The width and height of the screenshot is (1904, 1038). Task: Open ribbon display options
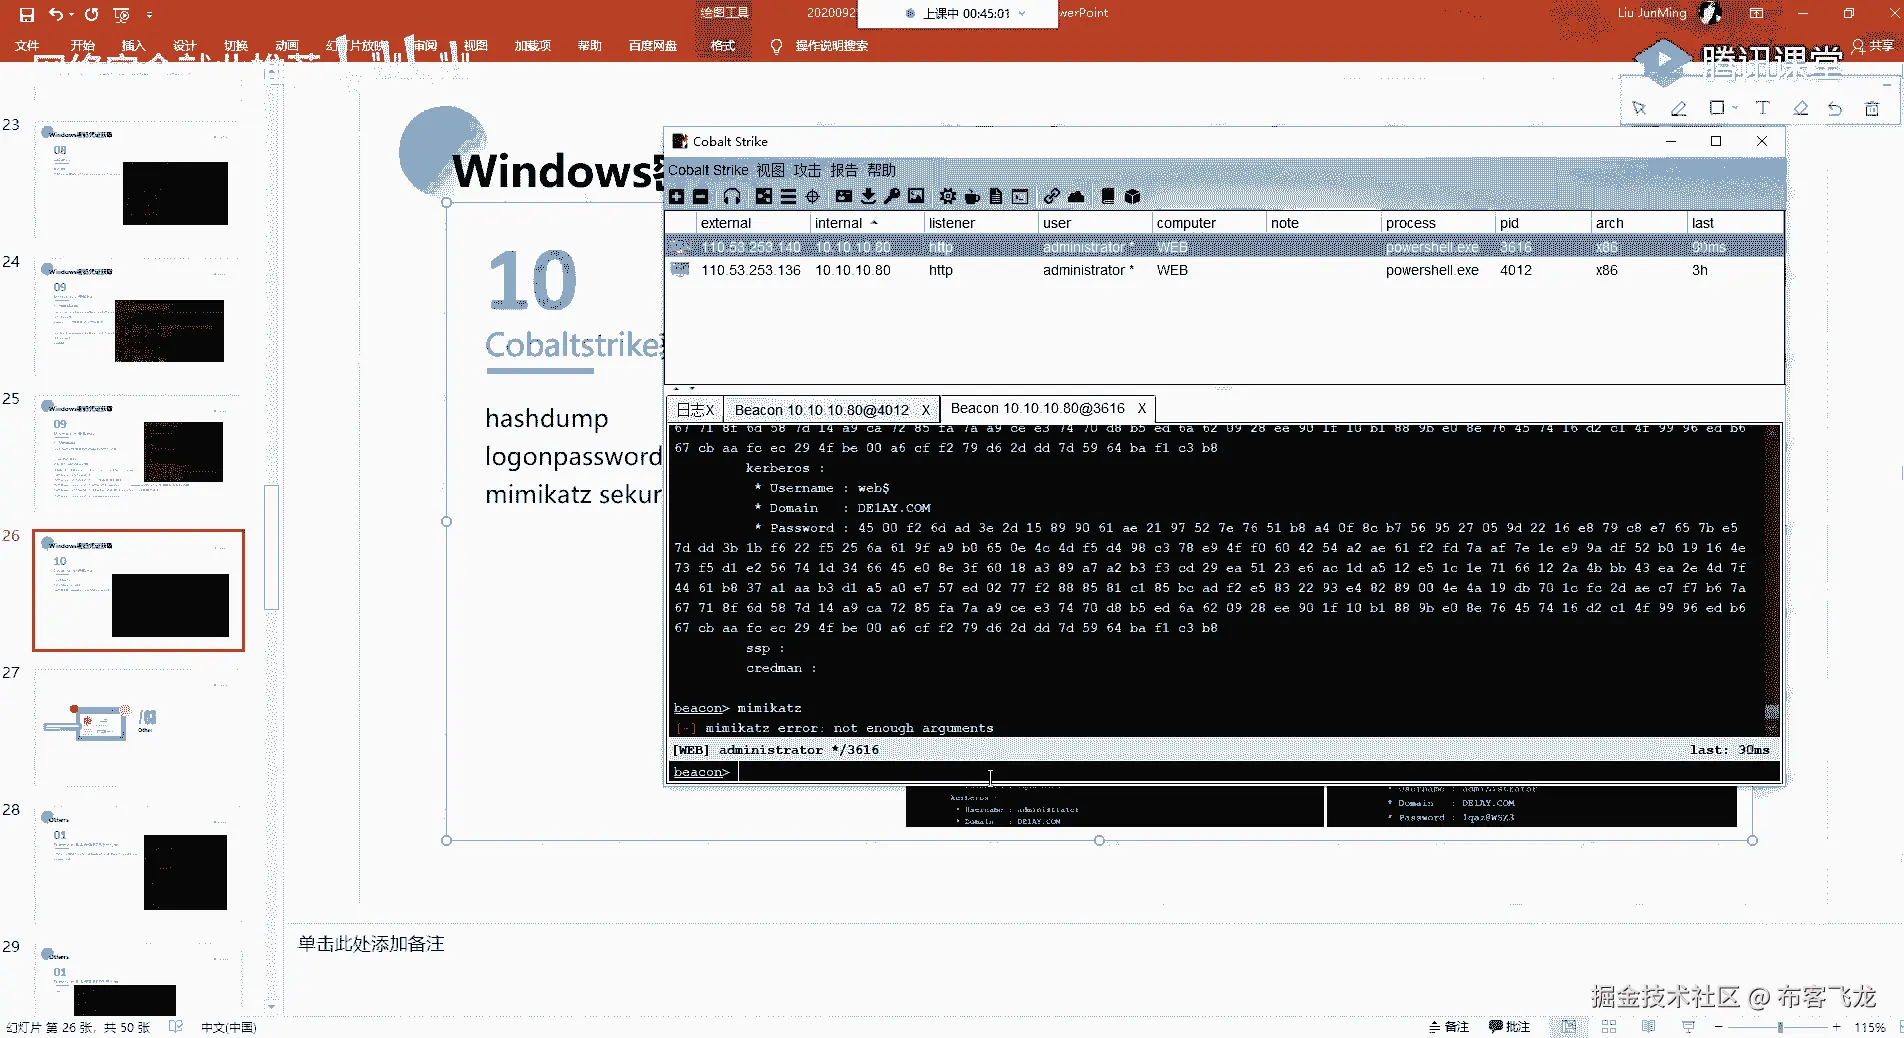pyautogui.click(x=1757, y=13)
